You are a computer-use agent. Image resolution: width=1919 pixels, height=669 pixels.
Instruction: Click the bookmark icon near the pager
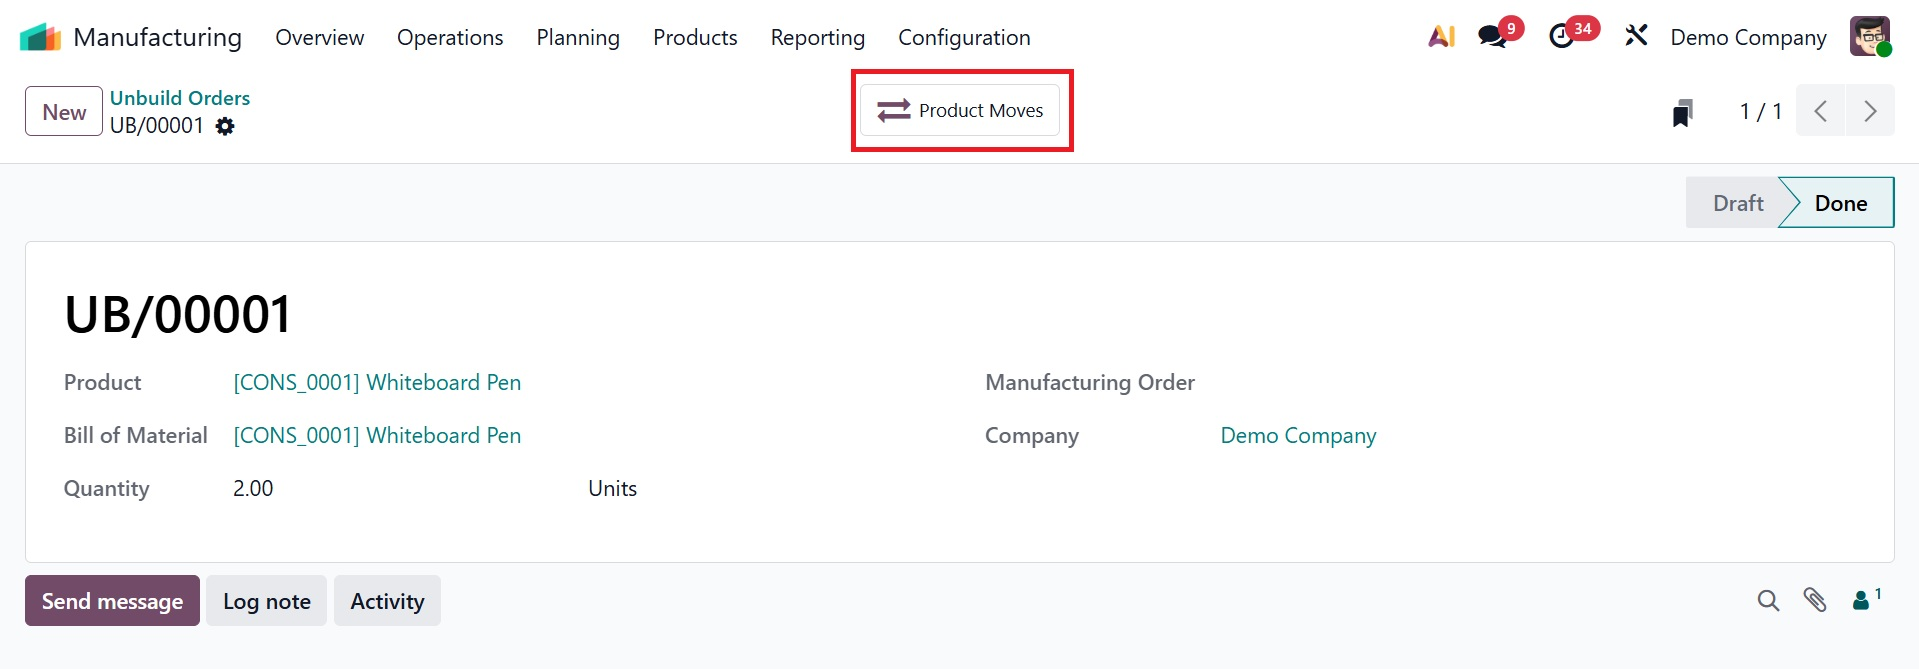coord(1683,113)
